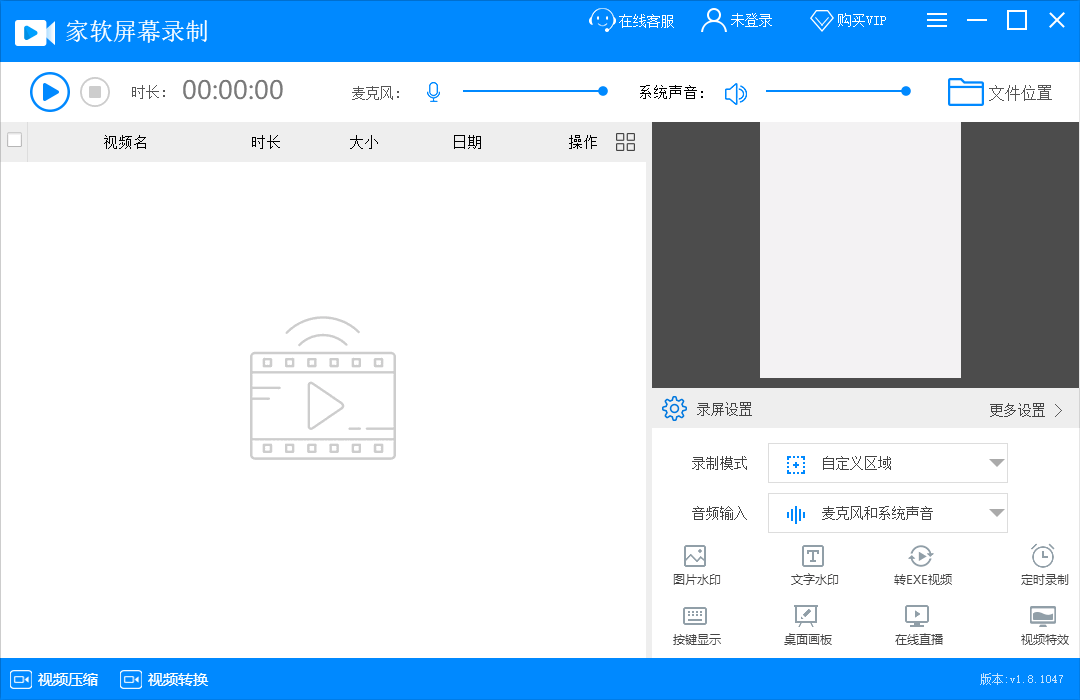Open 定时录制 scheduled recording

tap(1044, 566)
